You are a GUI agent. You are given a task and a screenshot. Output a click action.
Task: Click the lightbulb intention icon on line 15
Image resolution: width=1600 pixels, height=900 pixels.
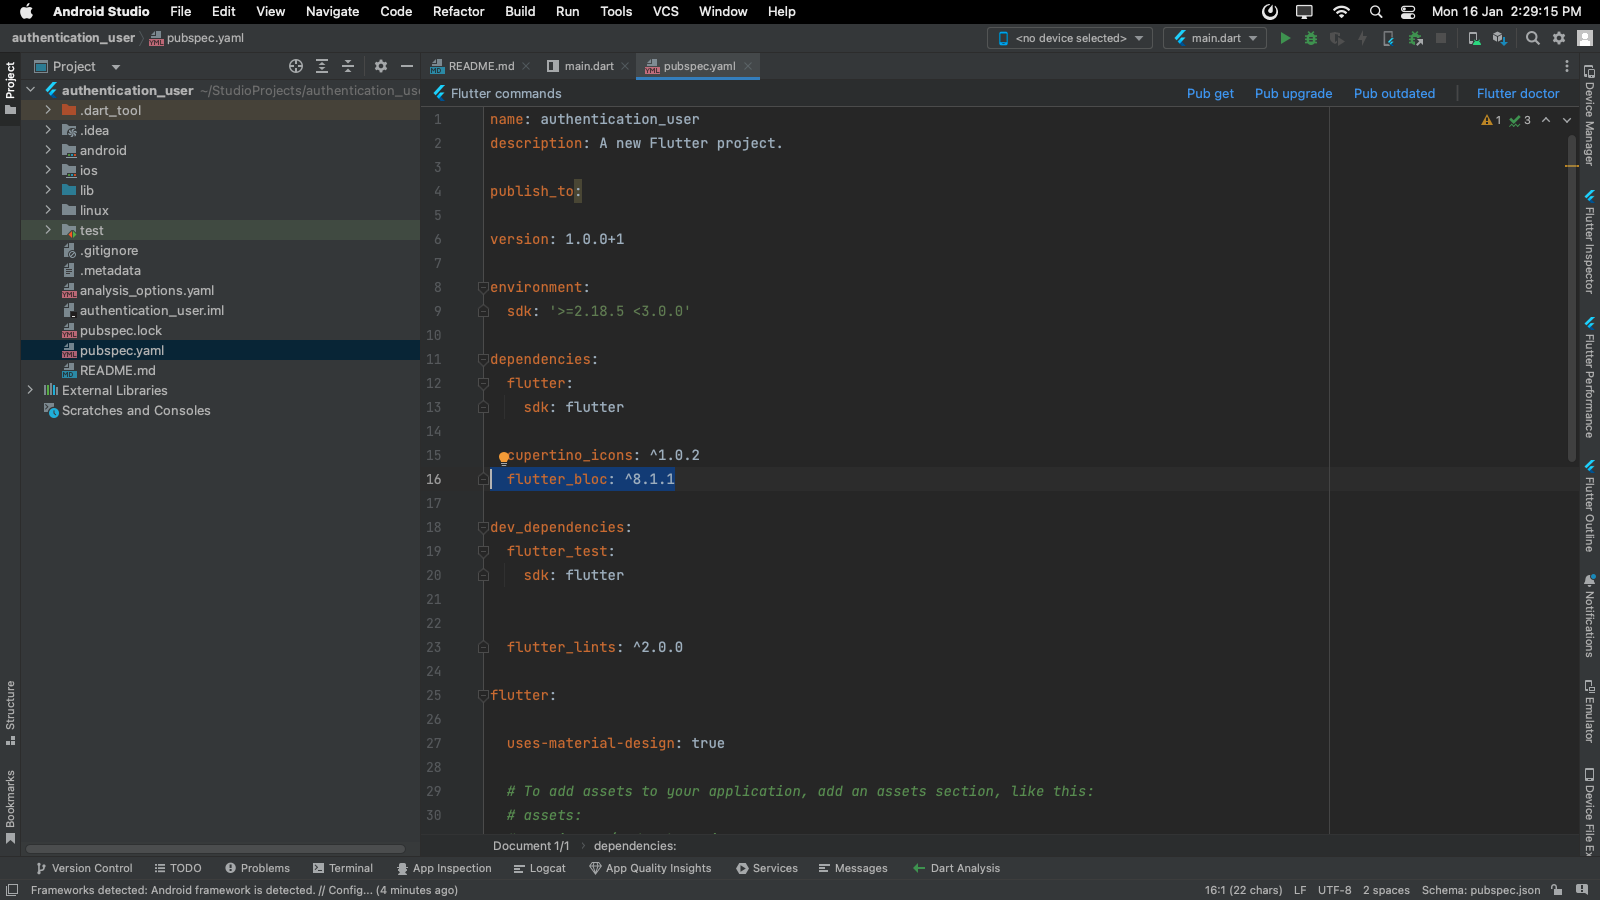(x=504, y=458)
